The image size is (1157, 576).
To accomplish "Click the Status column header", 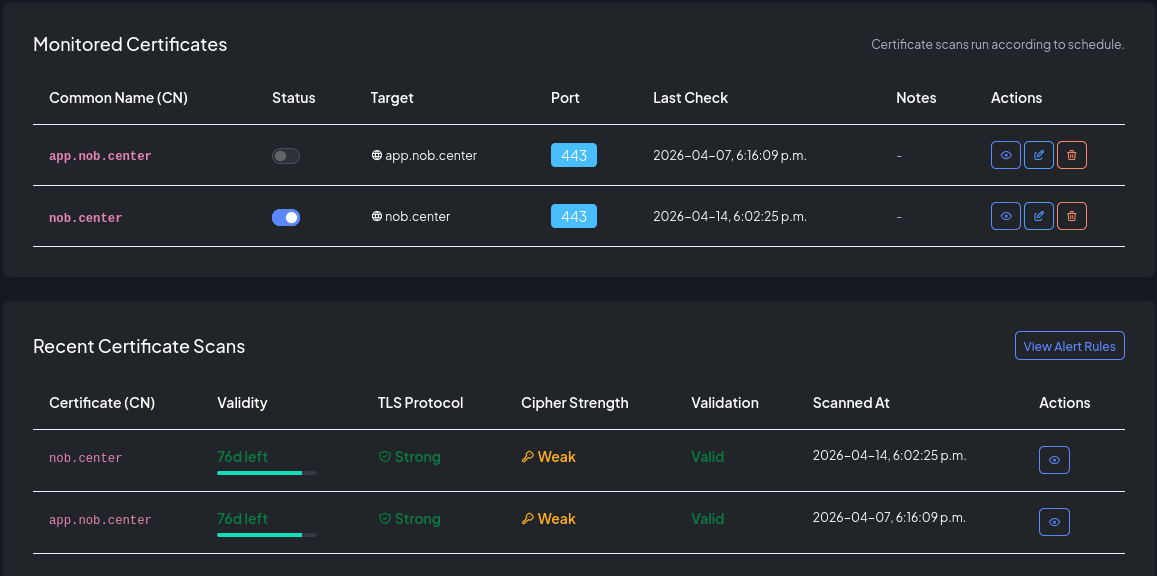I will click(294, 98).
